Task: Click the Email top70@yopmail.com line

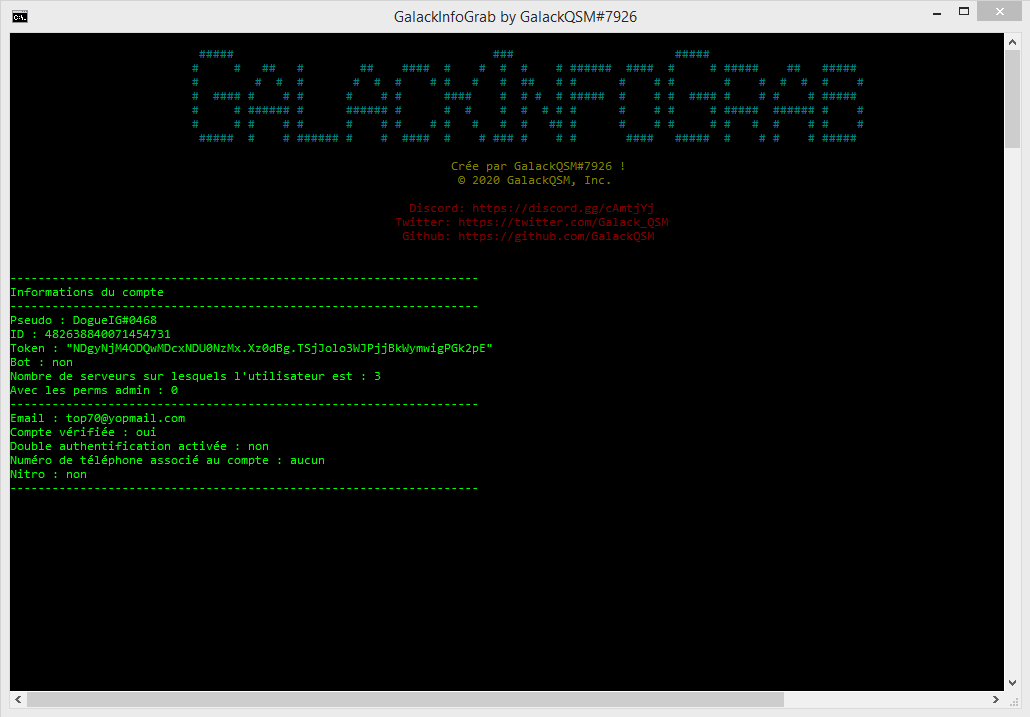Action: (98, 418)
